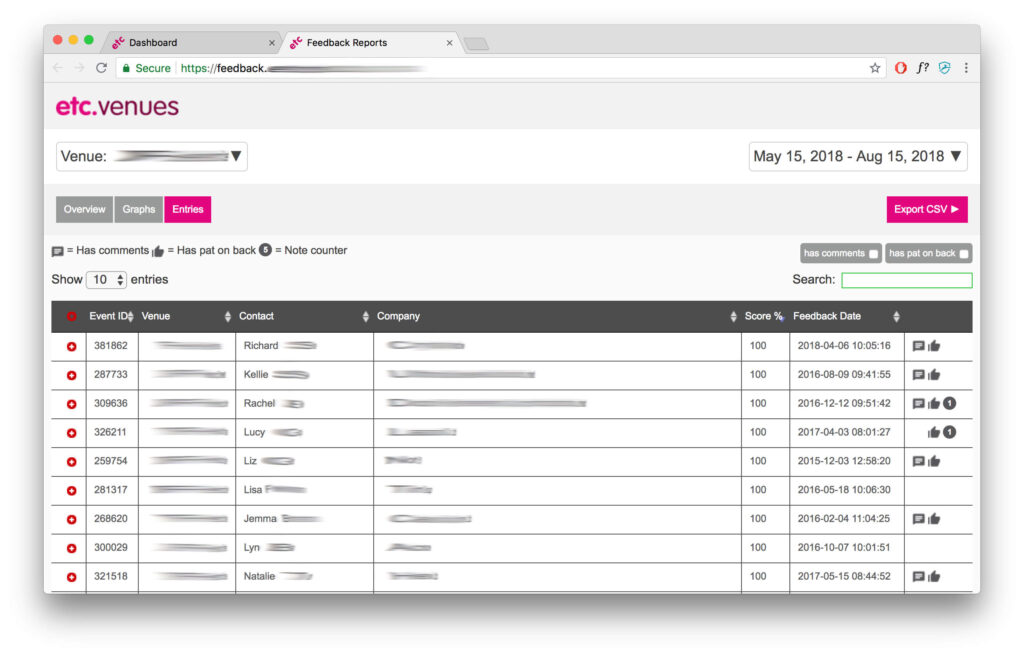1024x656 pixels.
Task: Switch to the Graphs tab
Action: pos(139,210)
